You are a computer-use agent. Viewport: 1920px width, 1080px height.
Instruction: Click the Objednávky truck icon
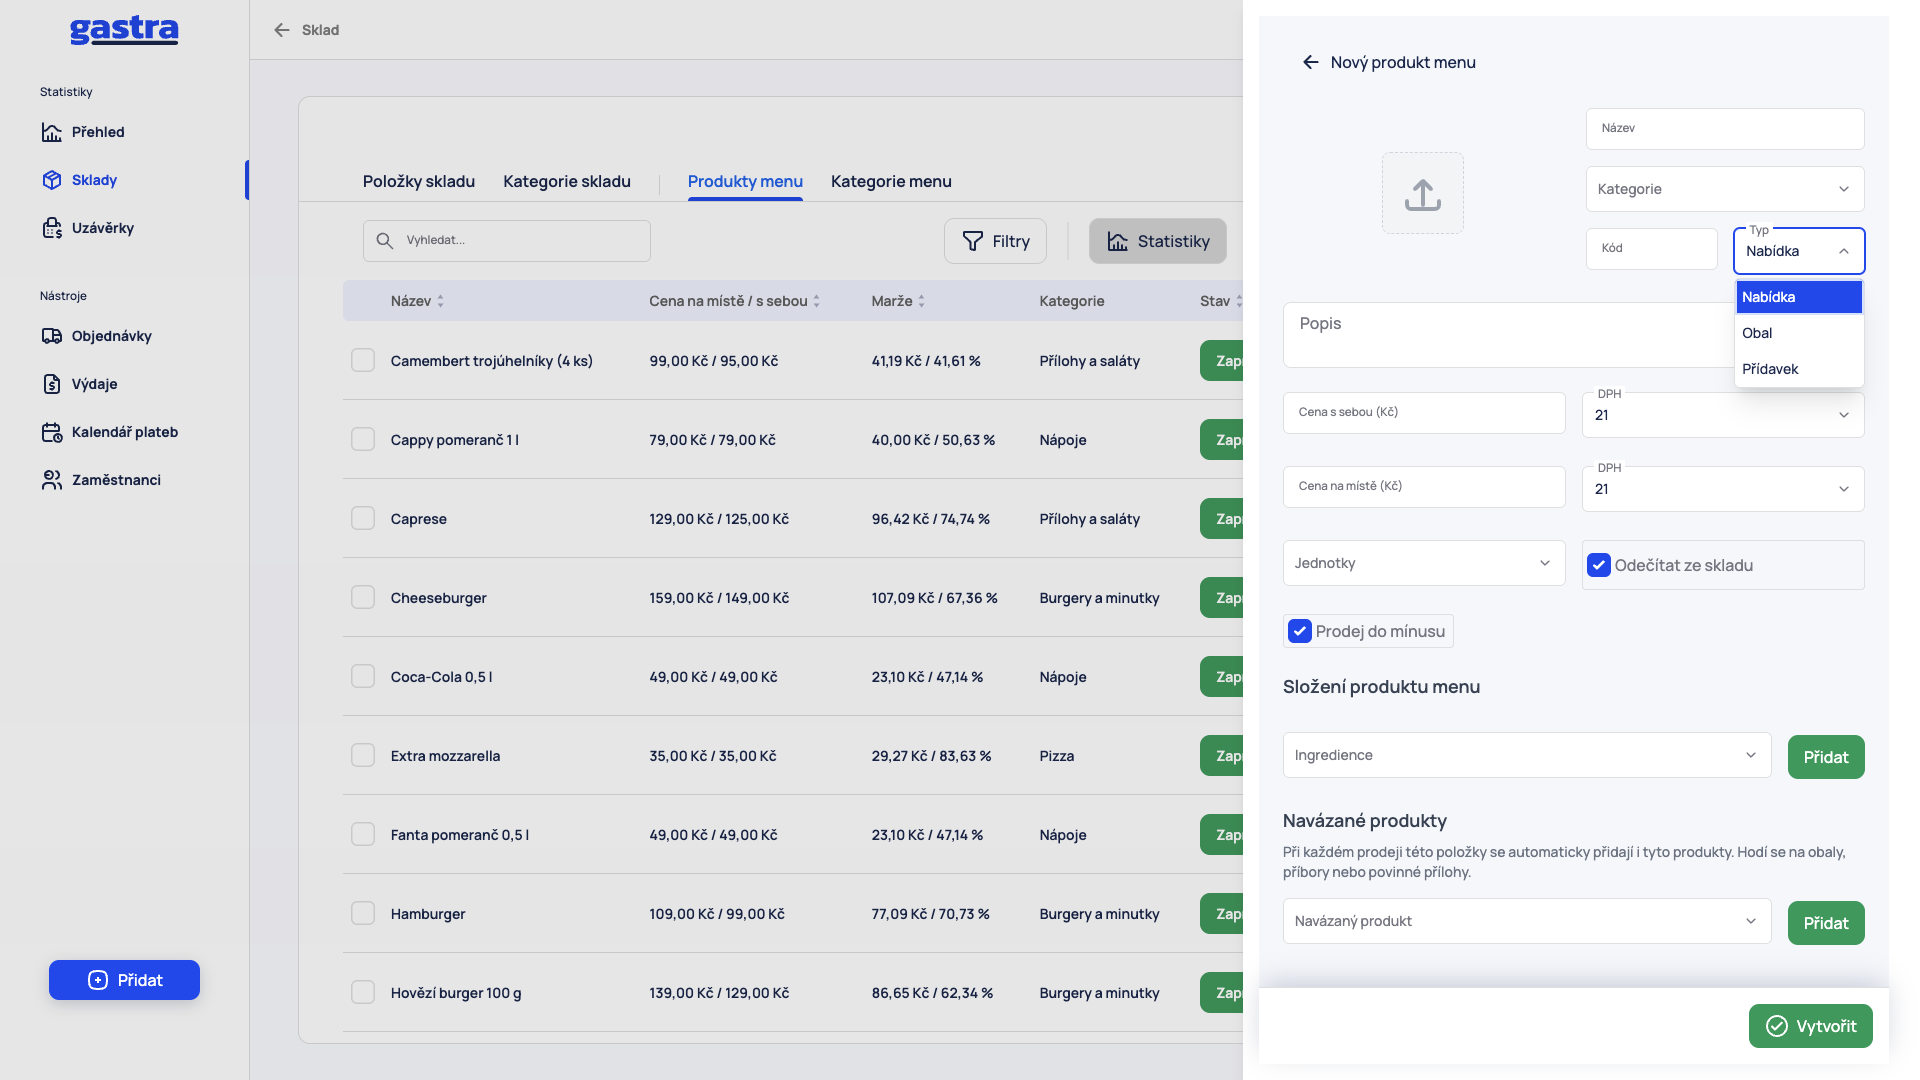pyautogui.click(x=52, y=336)
